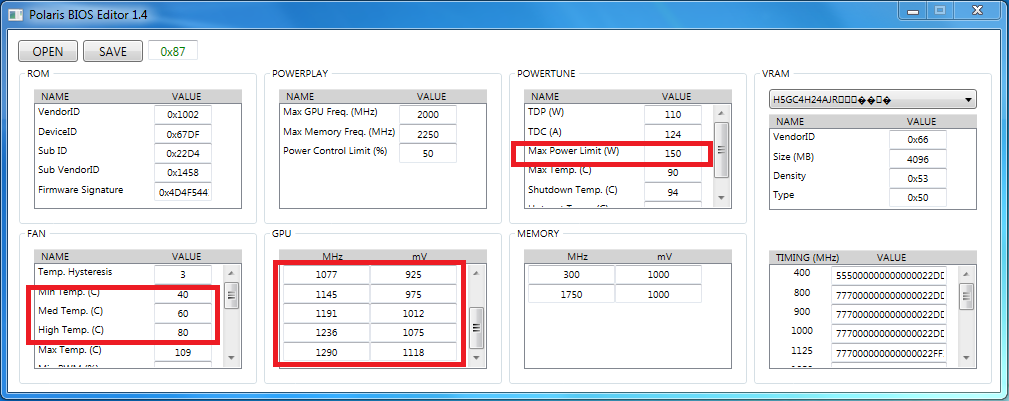Edit timing strap value for 800 MHz
The image size is (1009, 401).
pyautogui.click(x=890, y=295)
